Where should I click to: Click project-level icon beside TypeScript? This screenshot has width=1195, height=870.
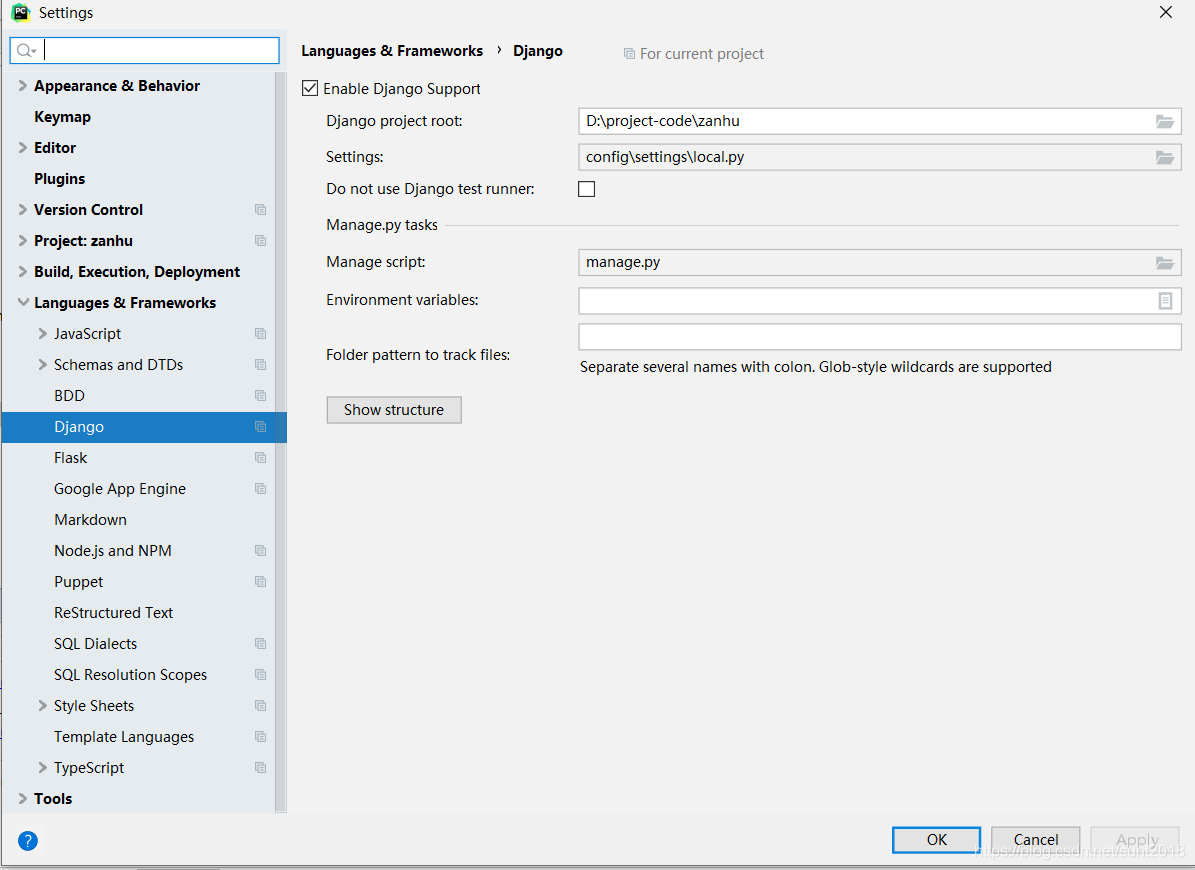click(261, 768)
